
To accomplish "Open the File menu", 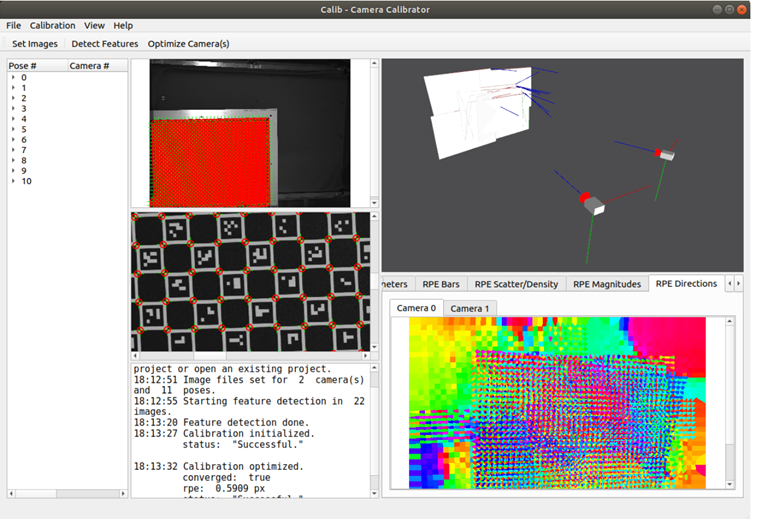I will 13,25.
